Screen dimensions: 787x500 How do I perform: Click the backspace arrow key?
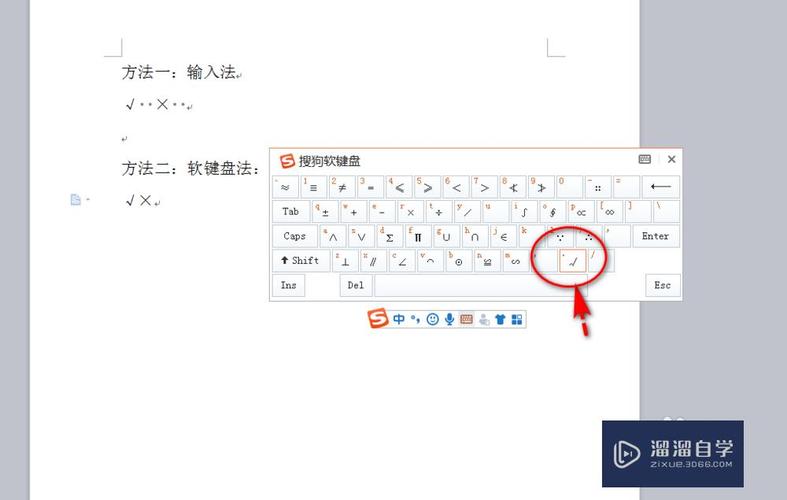[x=661, y=187]
